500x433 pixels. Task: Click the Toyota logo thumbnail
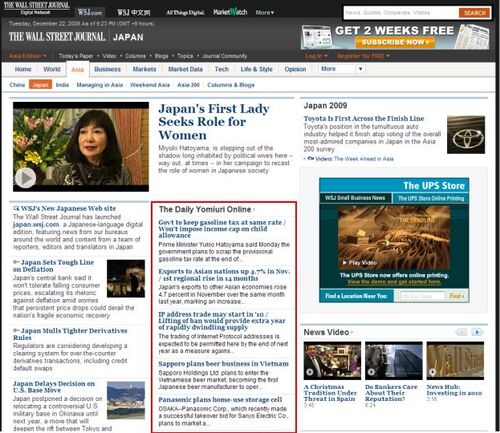466,135
